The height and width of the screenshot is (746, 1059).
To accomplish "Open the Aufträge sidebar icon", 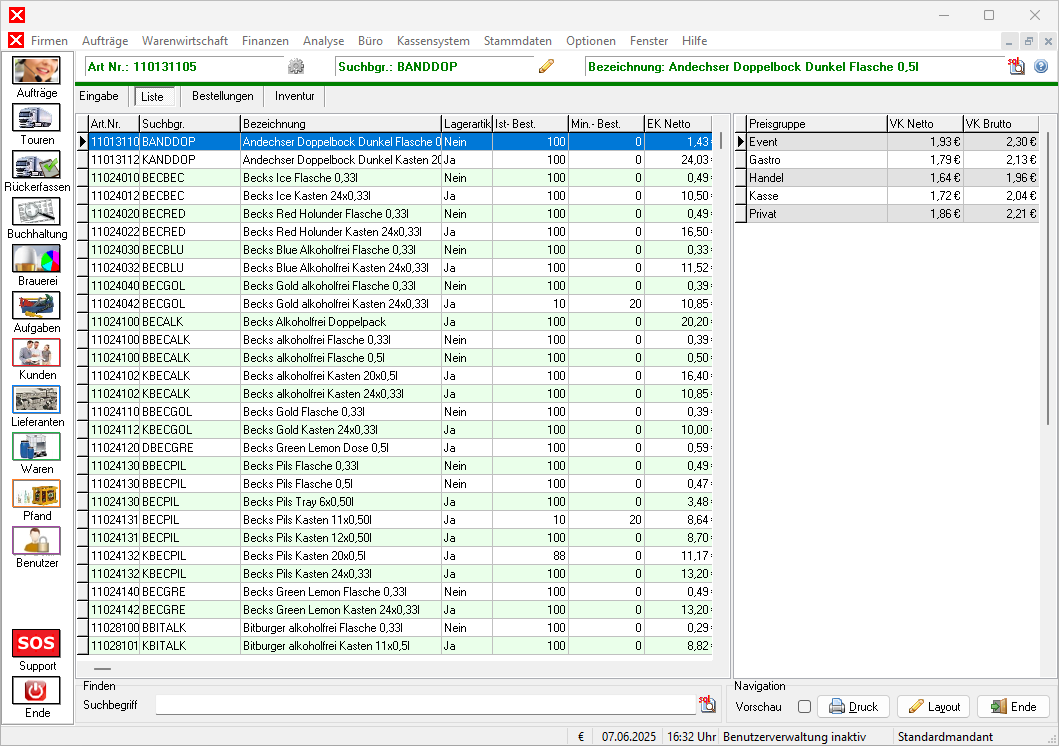I will click(x=36, y=71).
